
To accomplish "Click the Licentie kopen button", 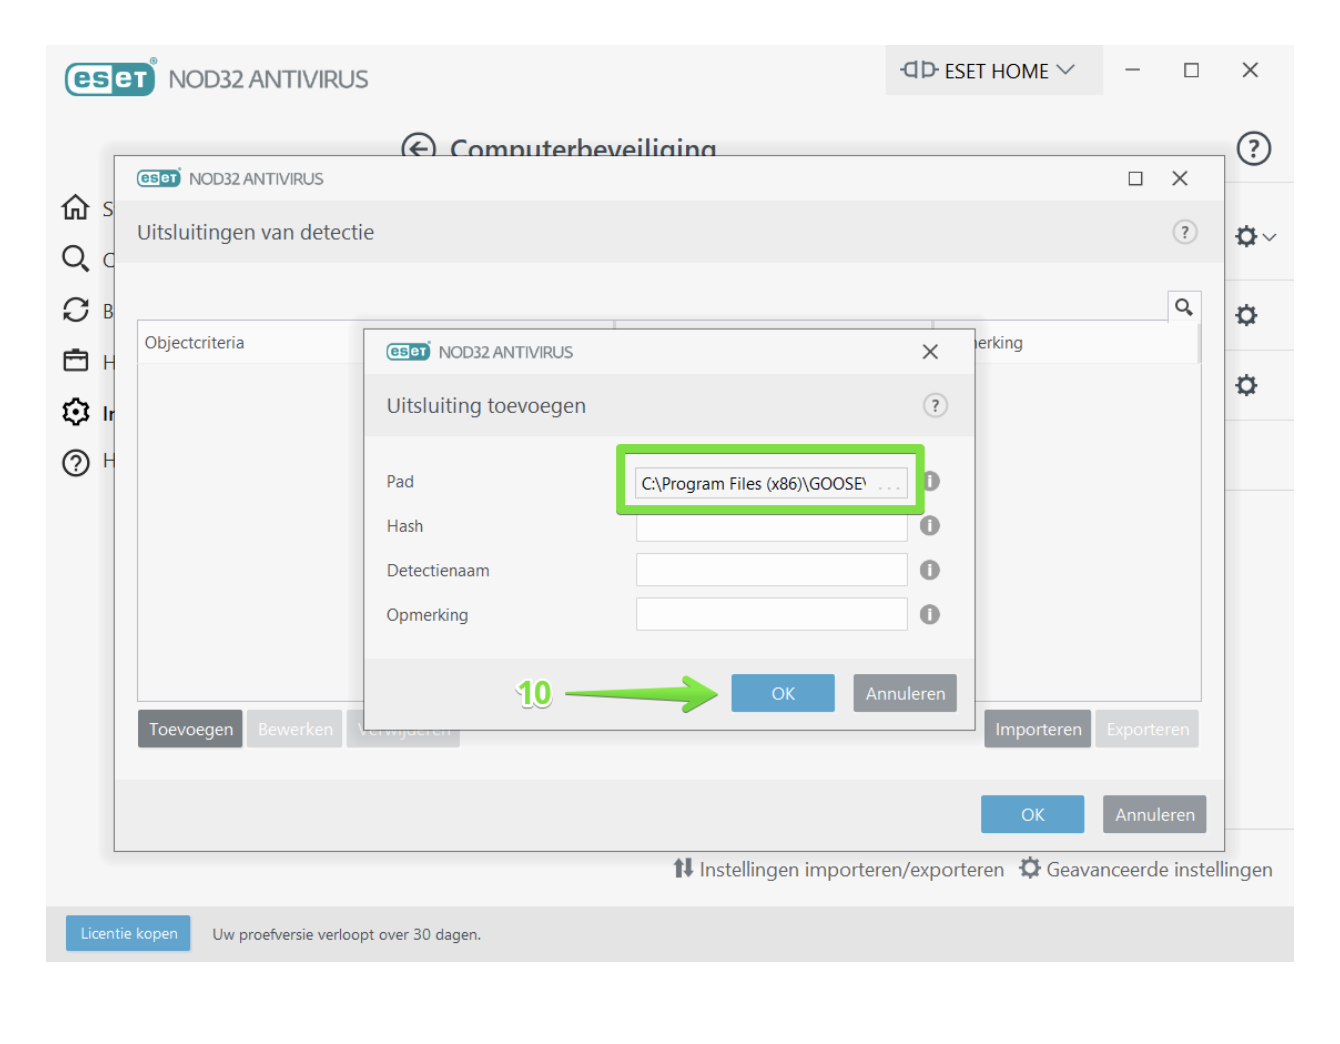I will click(128, 933).
